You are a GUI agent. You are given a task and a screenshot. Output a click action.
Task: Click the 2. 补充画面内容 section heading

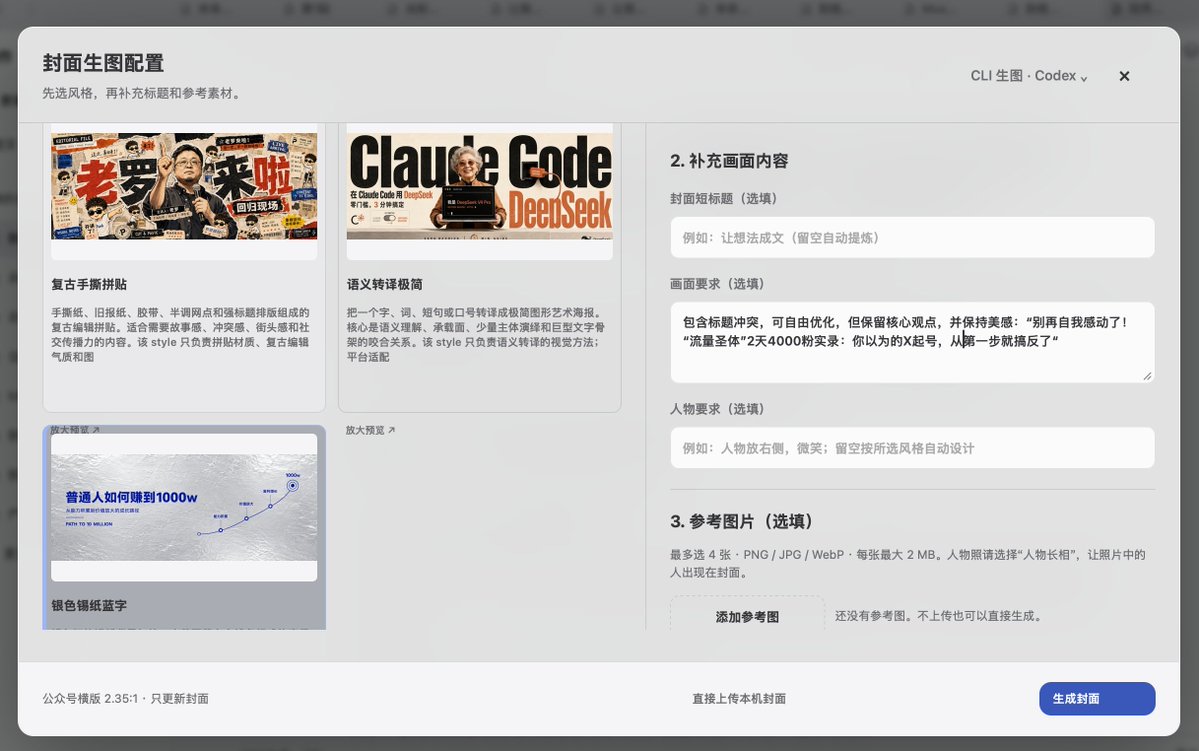click(729, 161)
